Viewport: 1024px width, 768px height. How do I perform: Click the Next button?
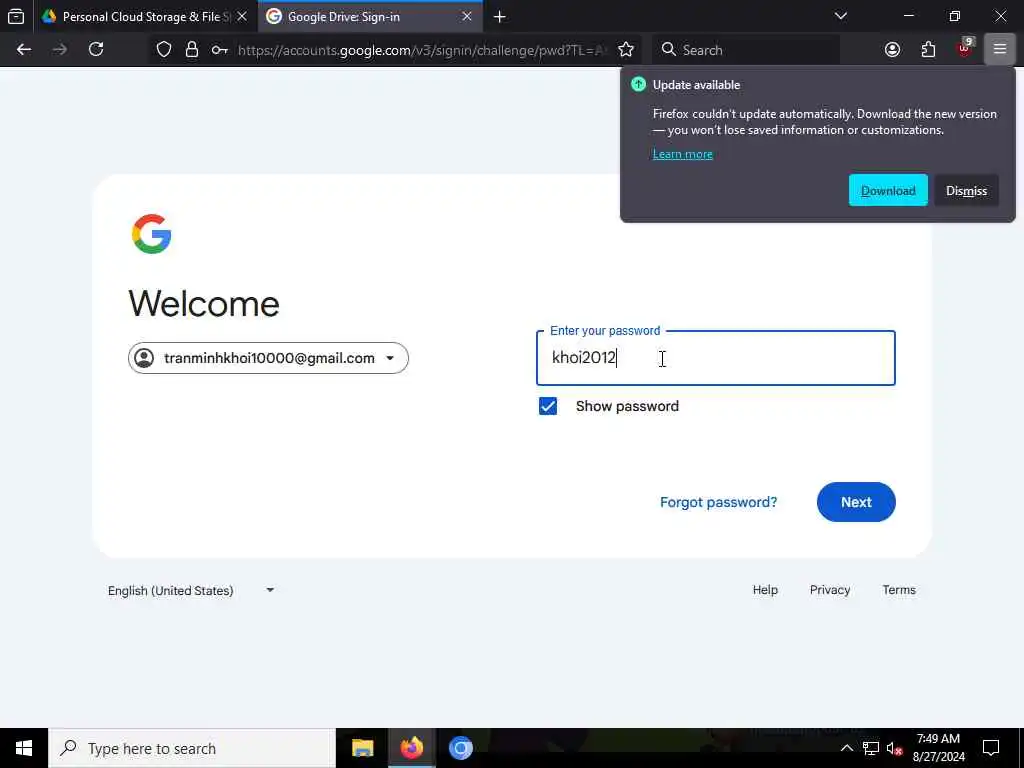(x=856, y=502)
